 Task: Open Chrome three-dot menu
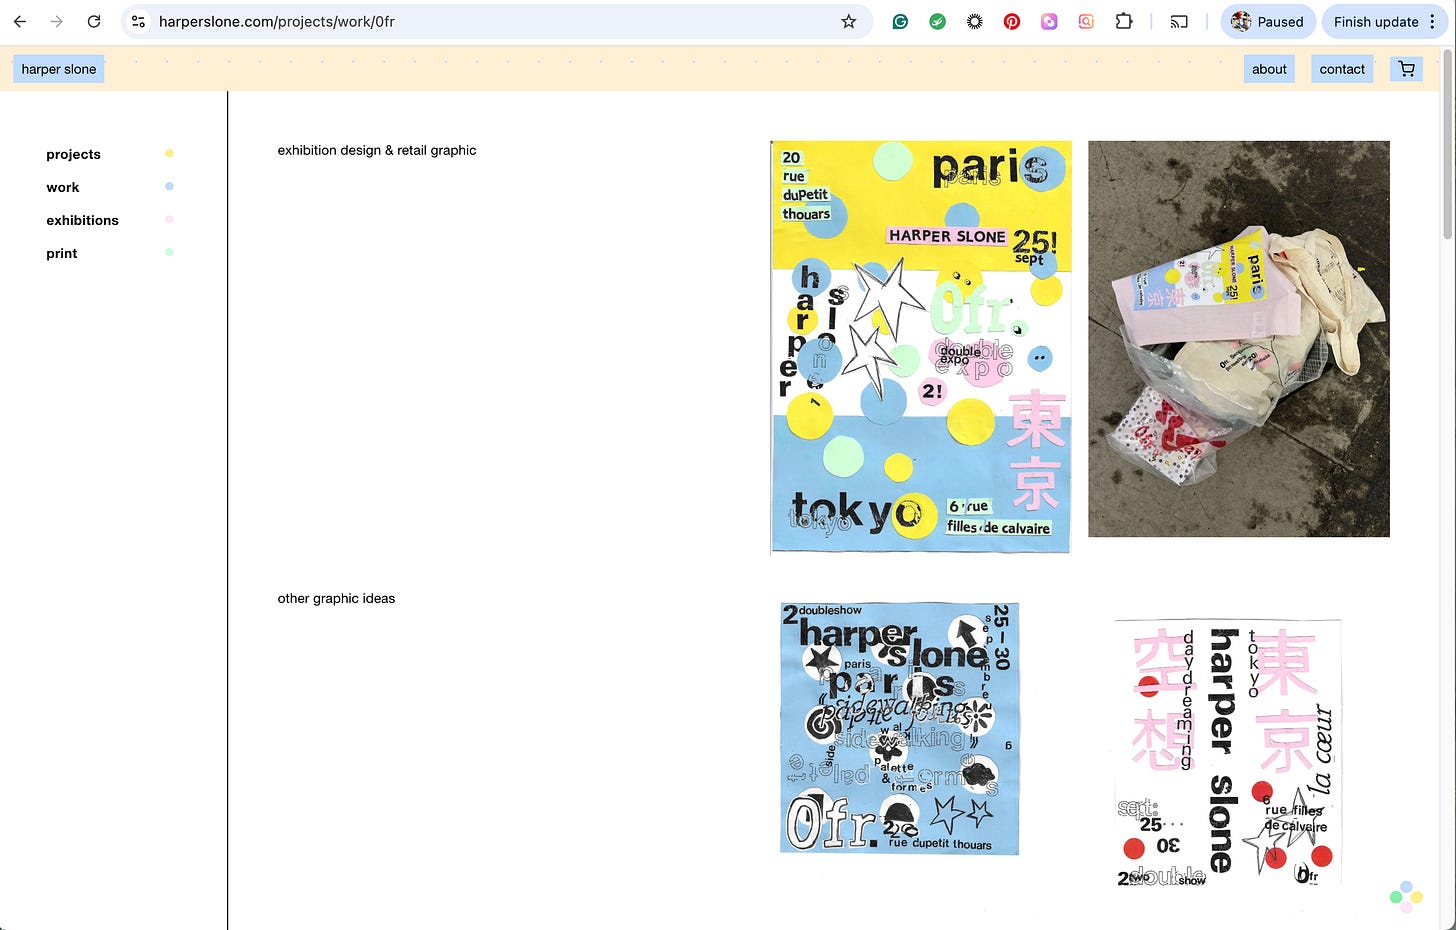1433,21
